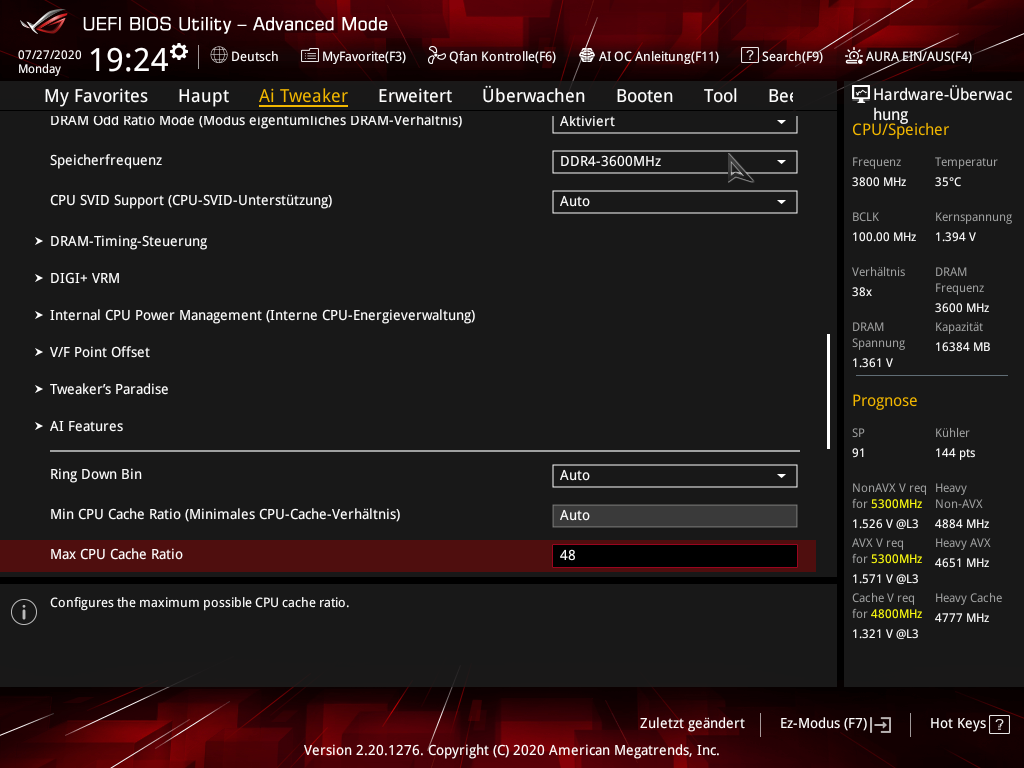Viewport: 1024px width, 768px height.
Task: Expand V/F Point Offset submenu
Action: tap(100, 353)
